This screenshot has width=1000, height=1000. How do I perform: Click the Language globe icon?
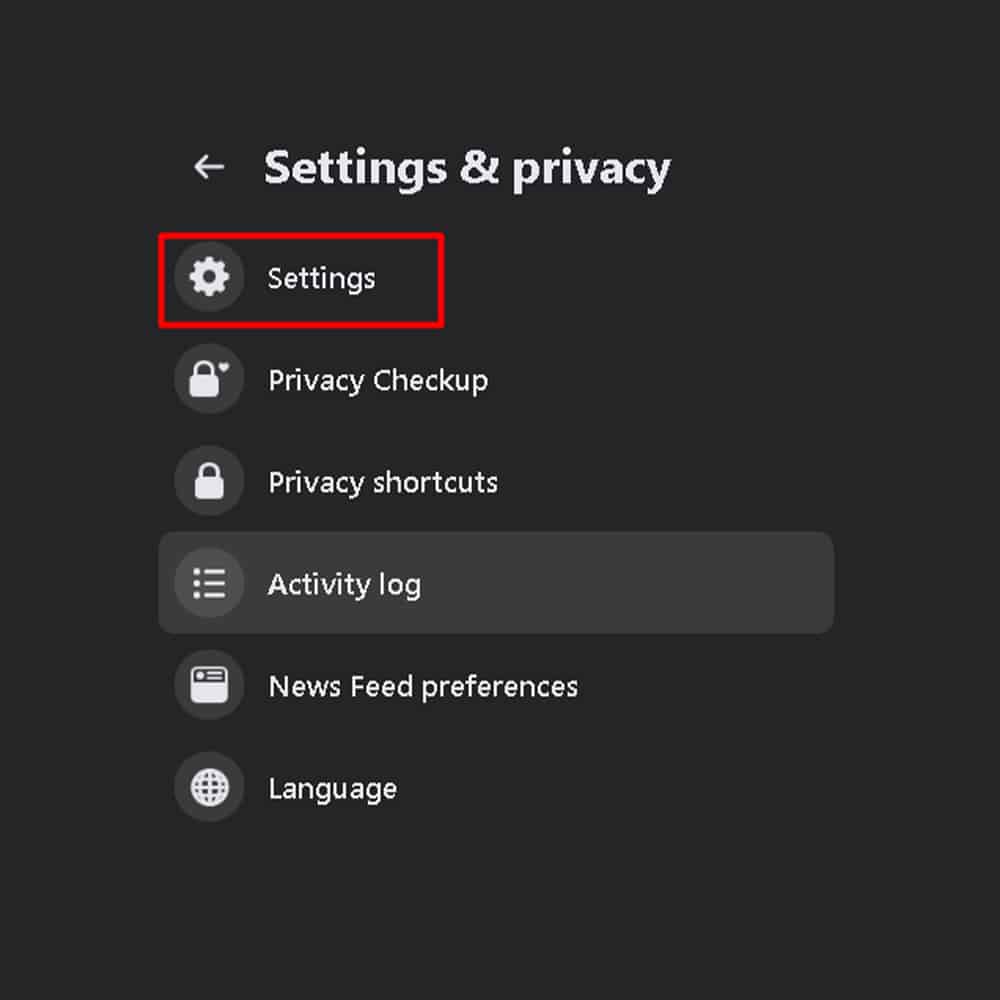208,787
